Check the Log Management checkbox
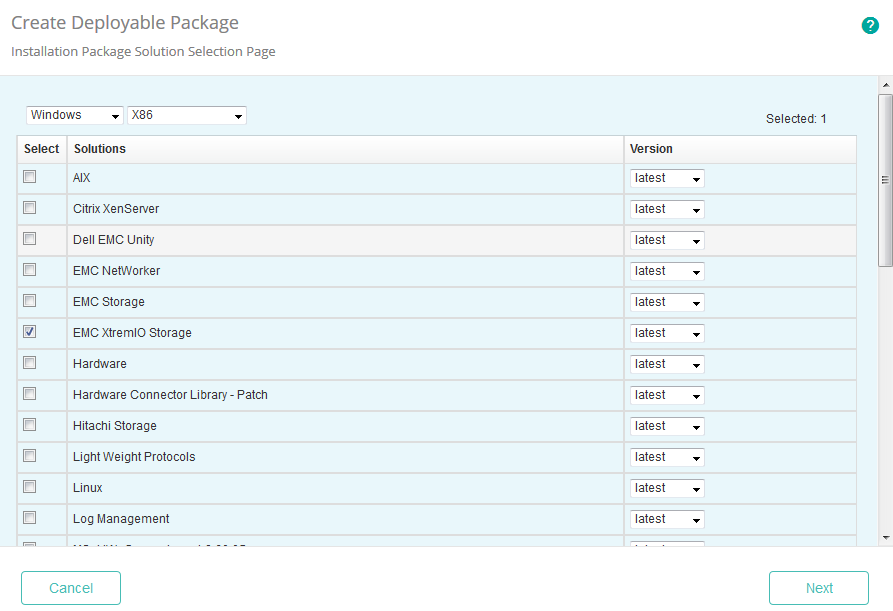 point(29,518)
